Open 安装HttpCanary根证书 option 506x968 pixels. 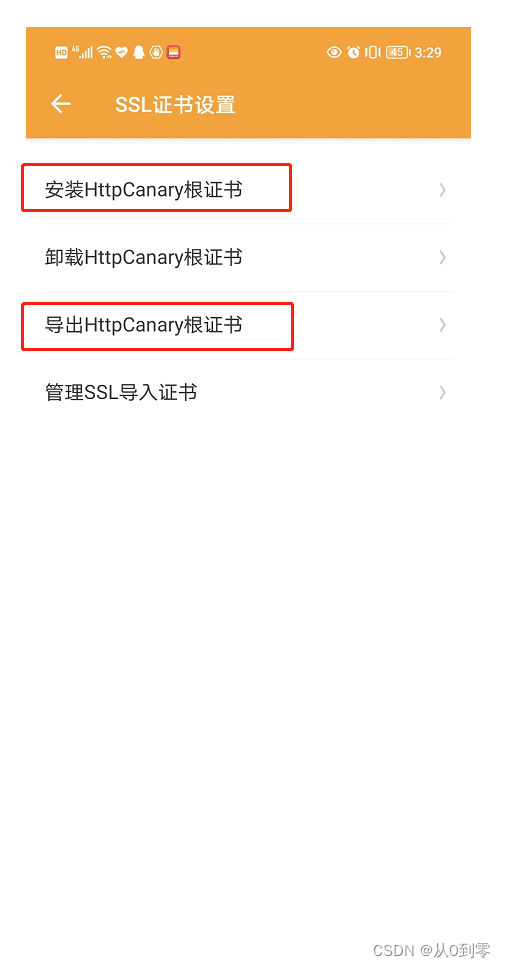(x=249, y=190)
